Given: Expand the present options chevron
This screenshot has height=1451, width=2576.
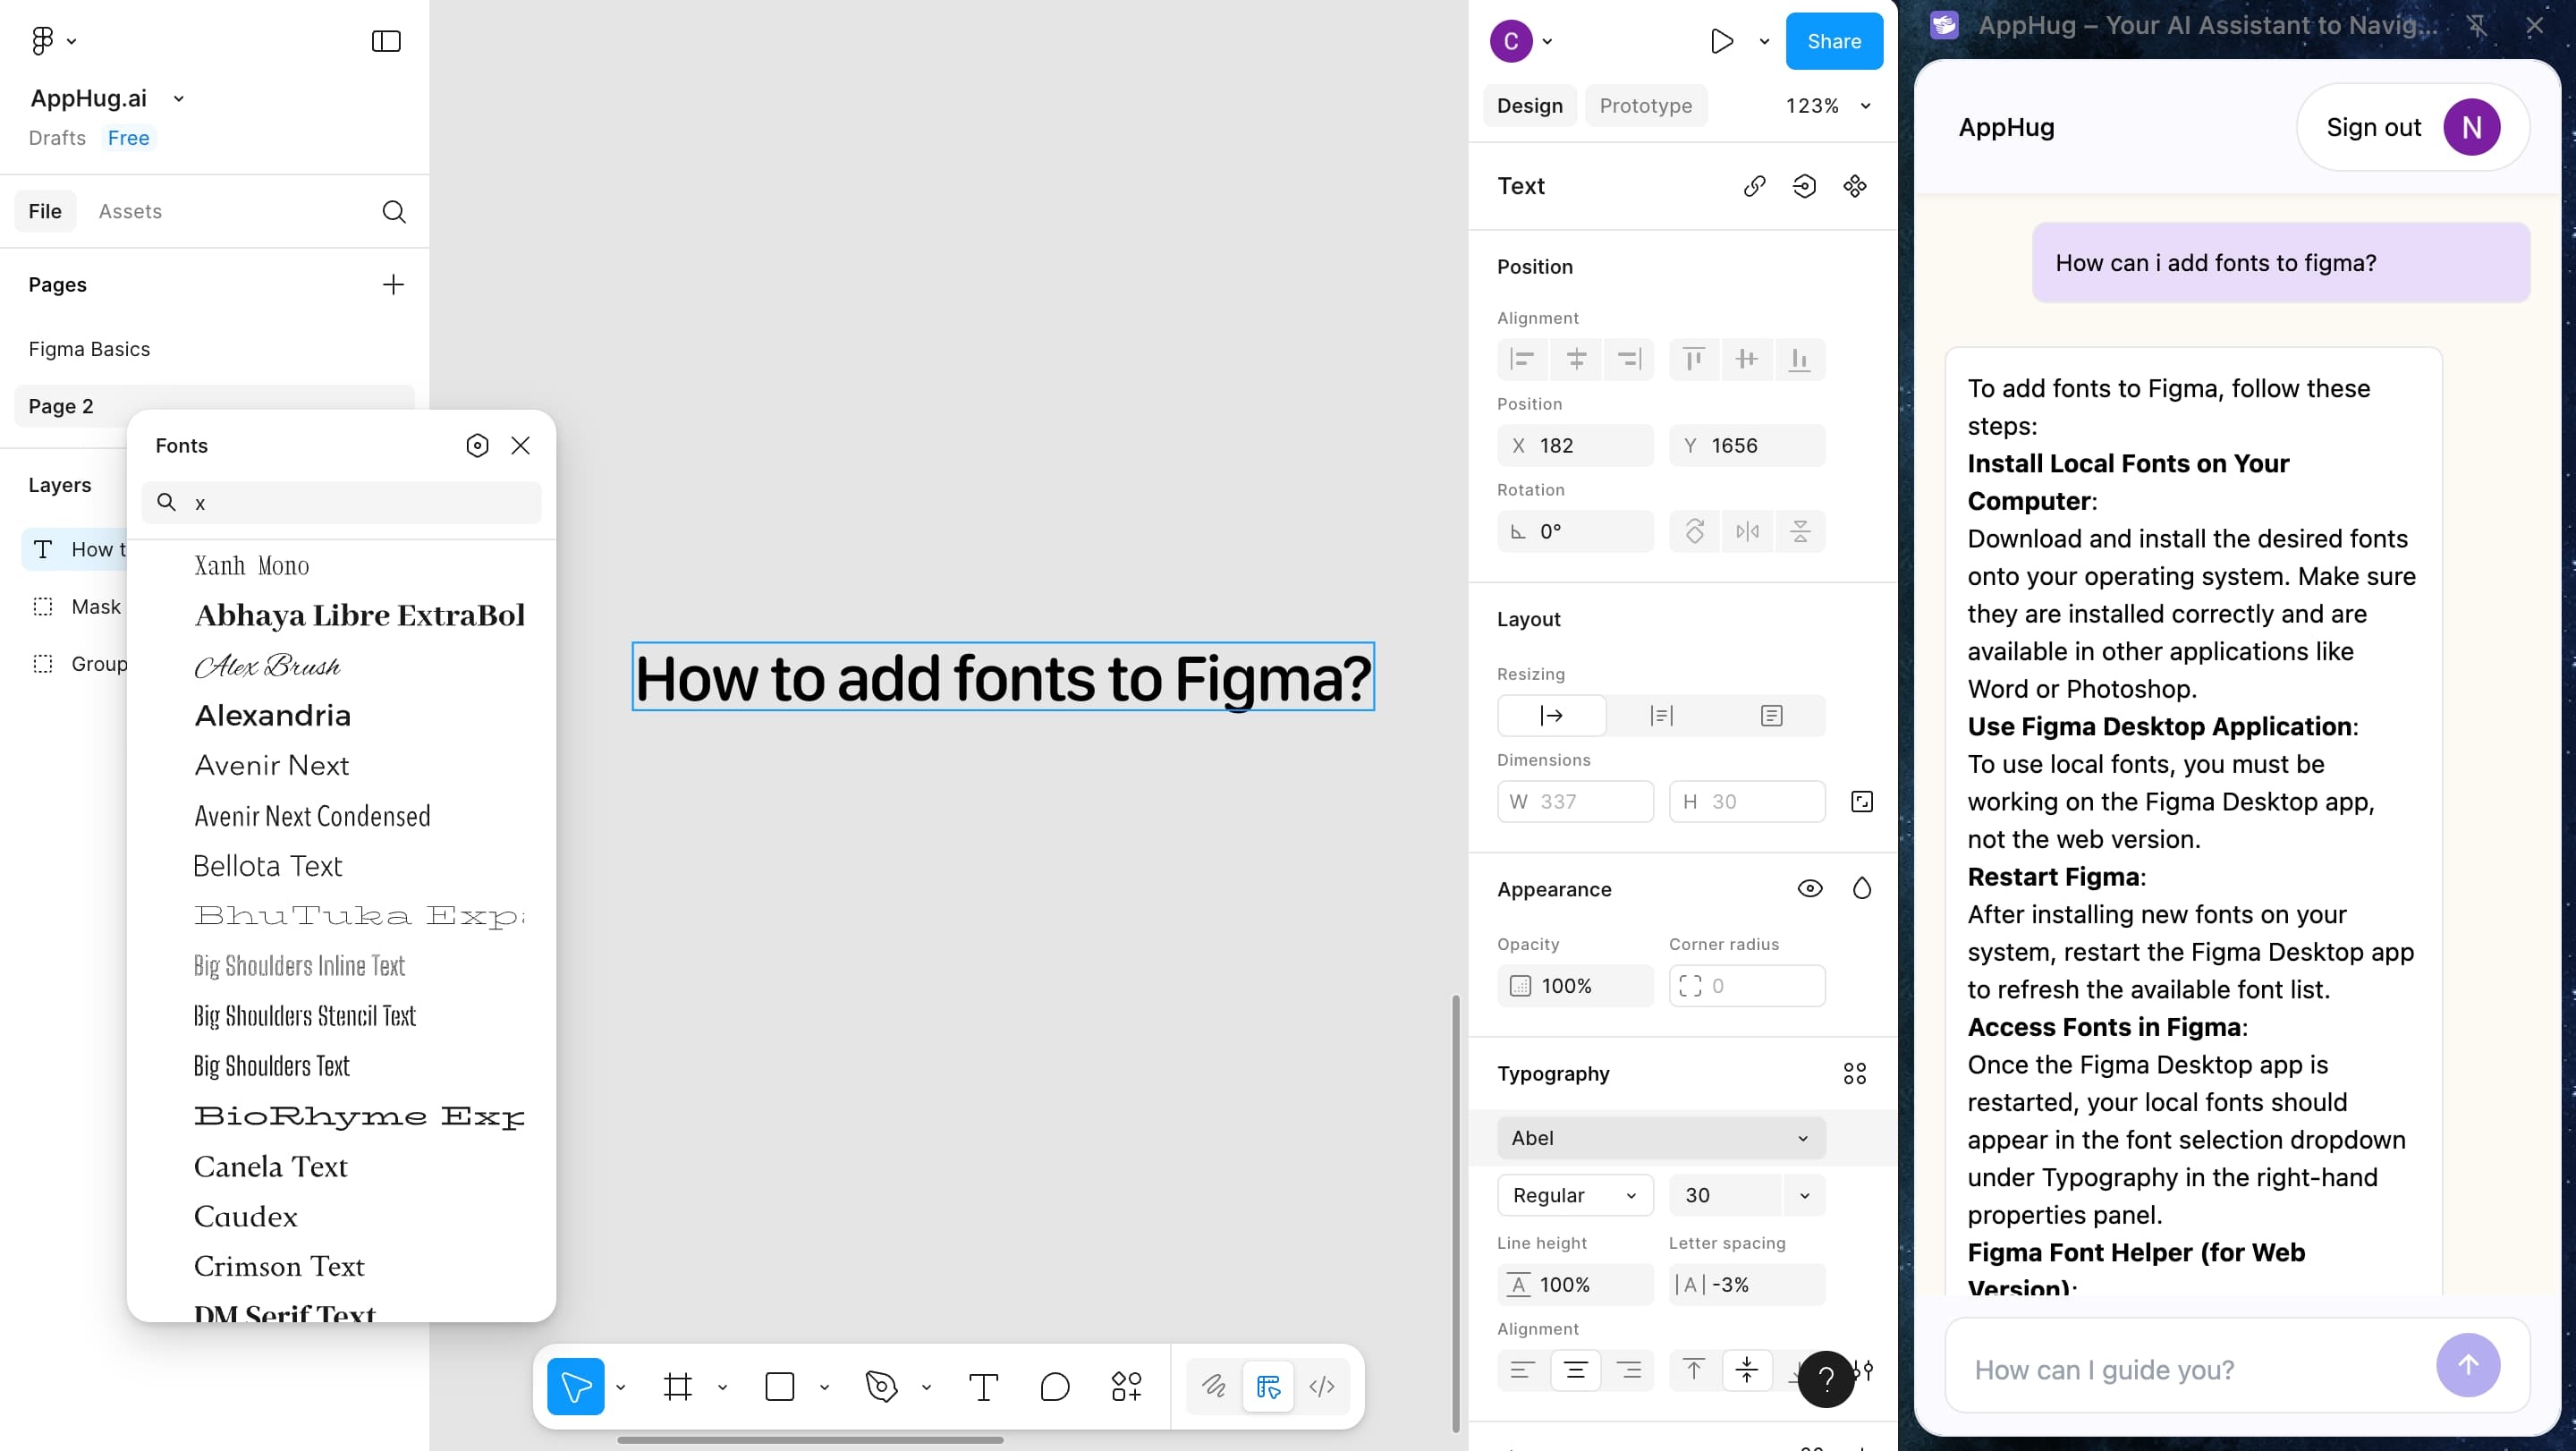Looking at the screenshot, I should (x=1764, y=41).
